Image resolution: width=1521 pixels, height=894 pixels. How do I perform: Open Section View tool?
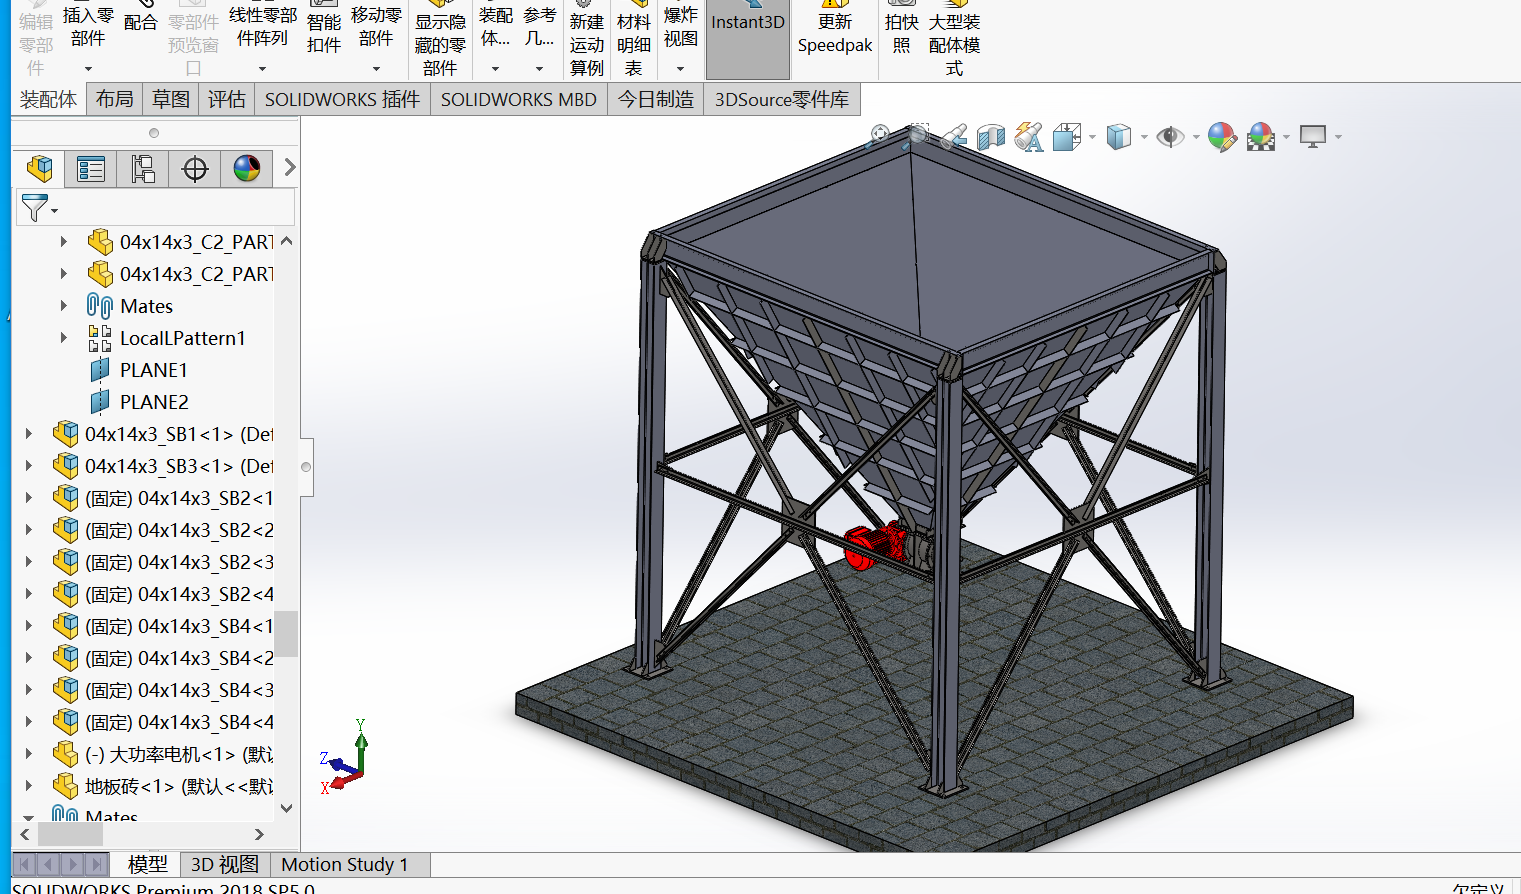991,136
